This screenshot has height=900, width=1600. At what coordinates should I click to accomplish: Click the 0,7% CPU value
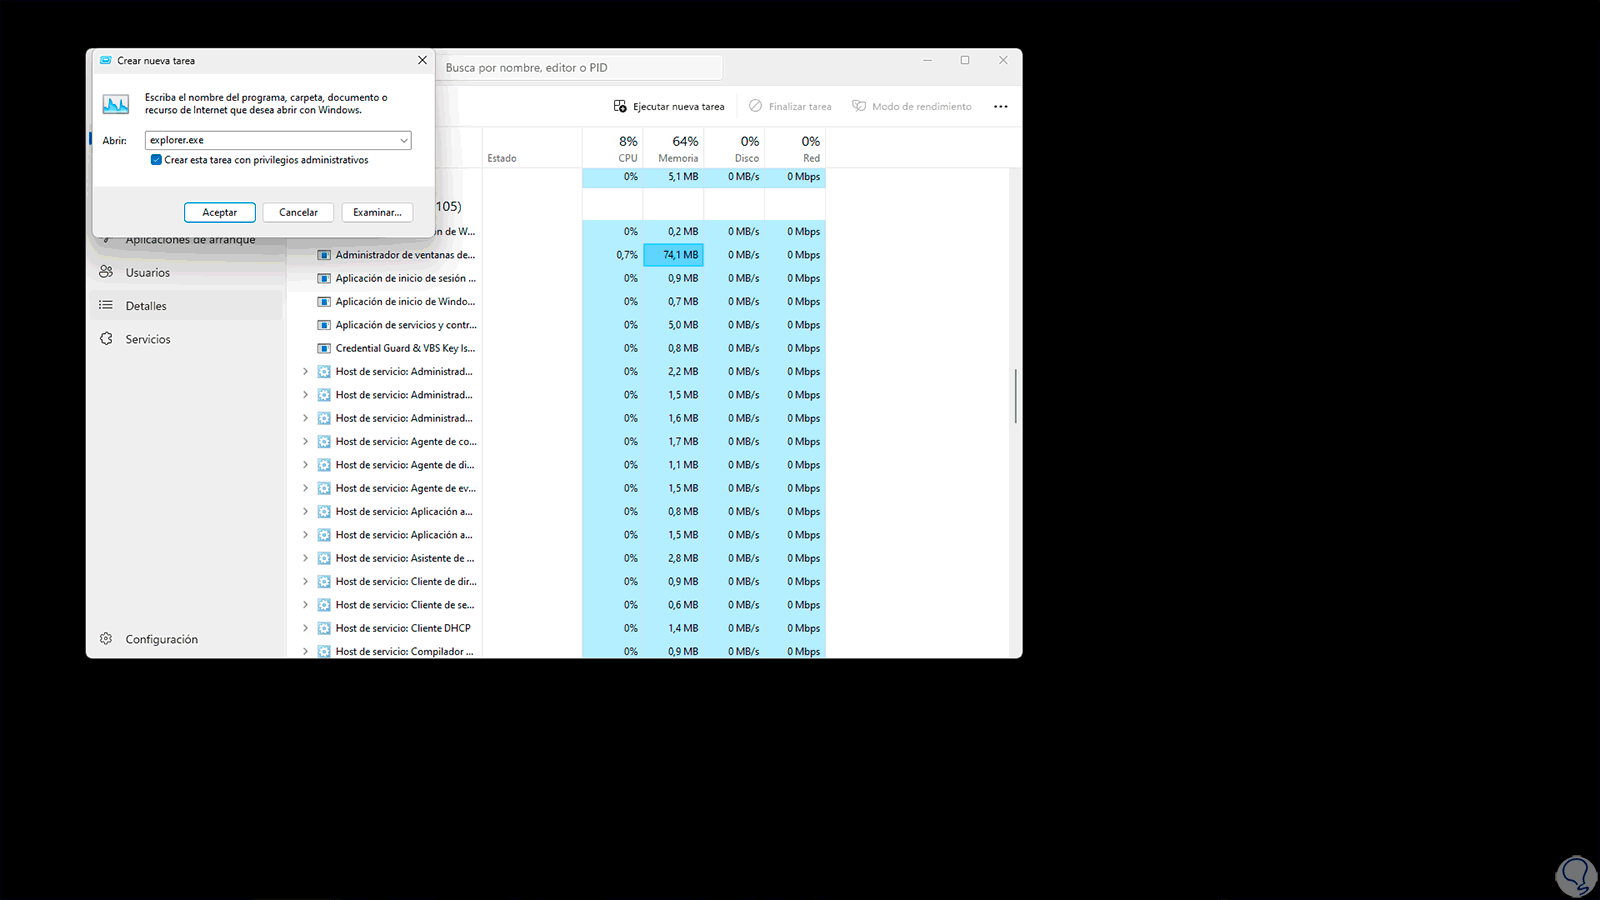(x=627, y=255)
